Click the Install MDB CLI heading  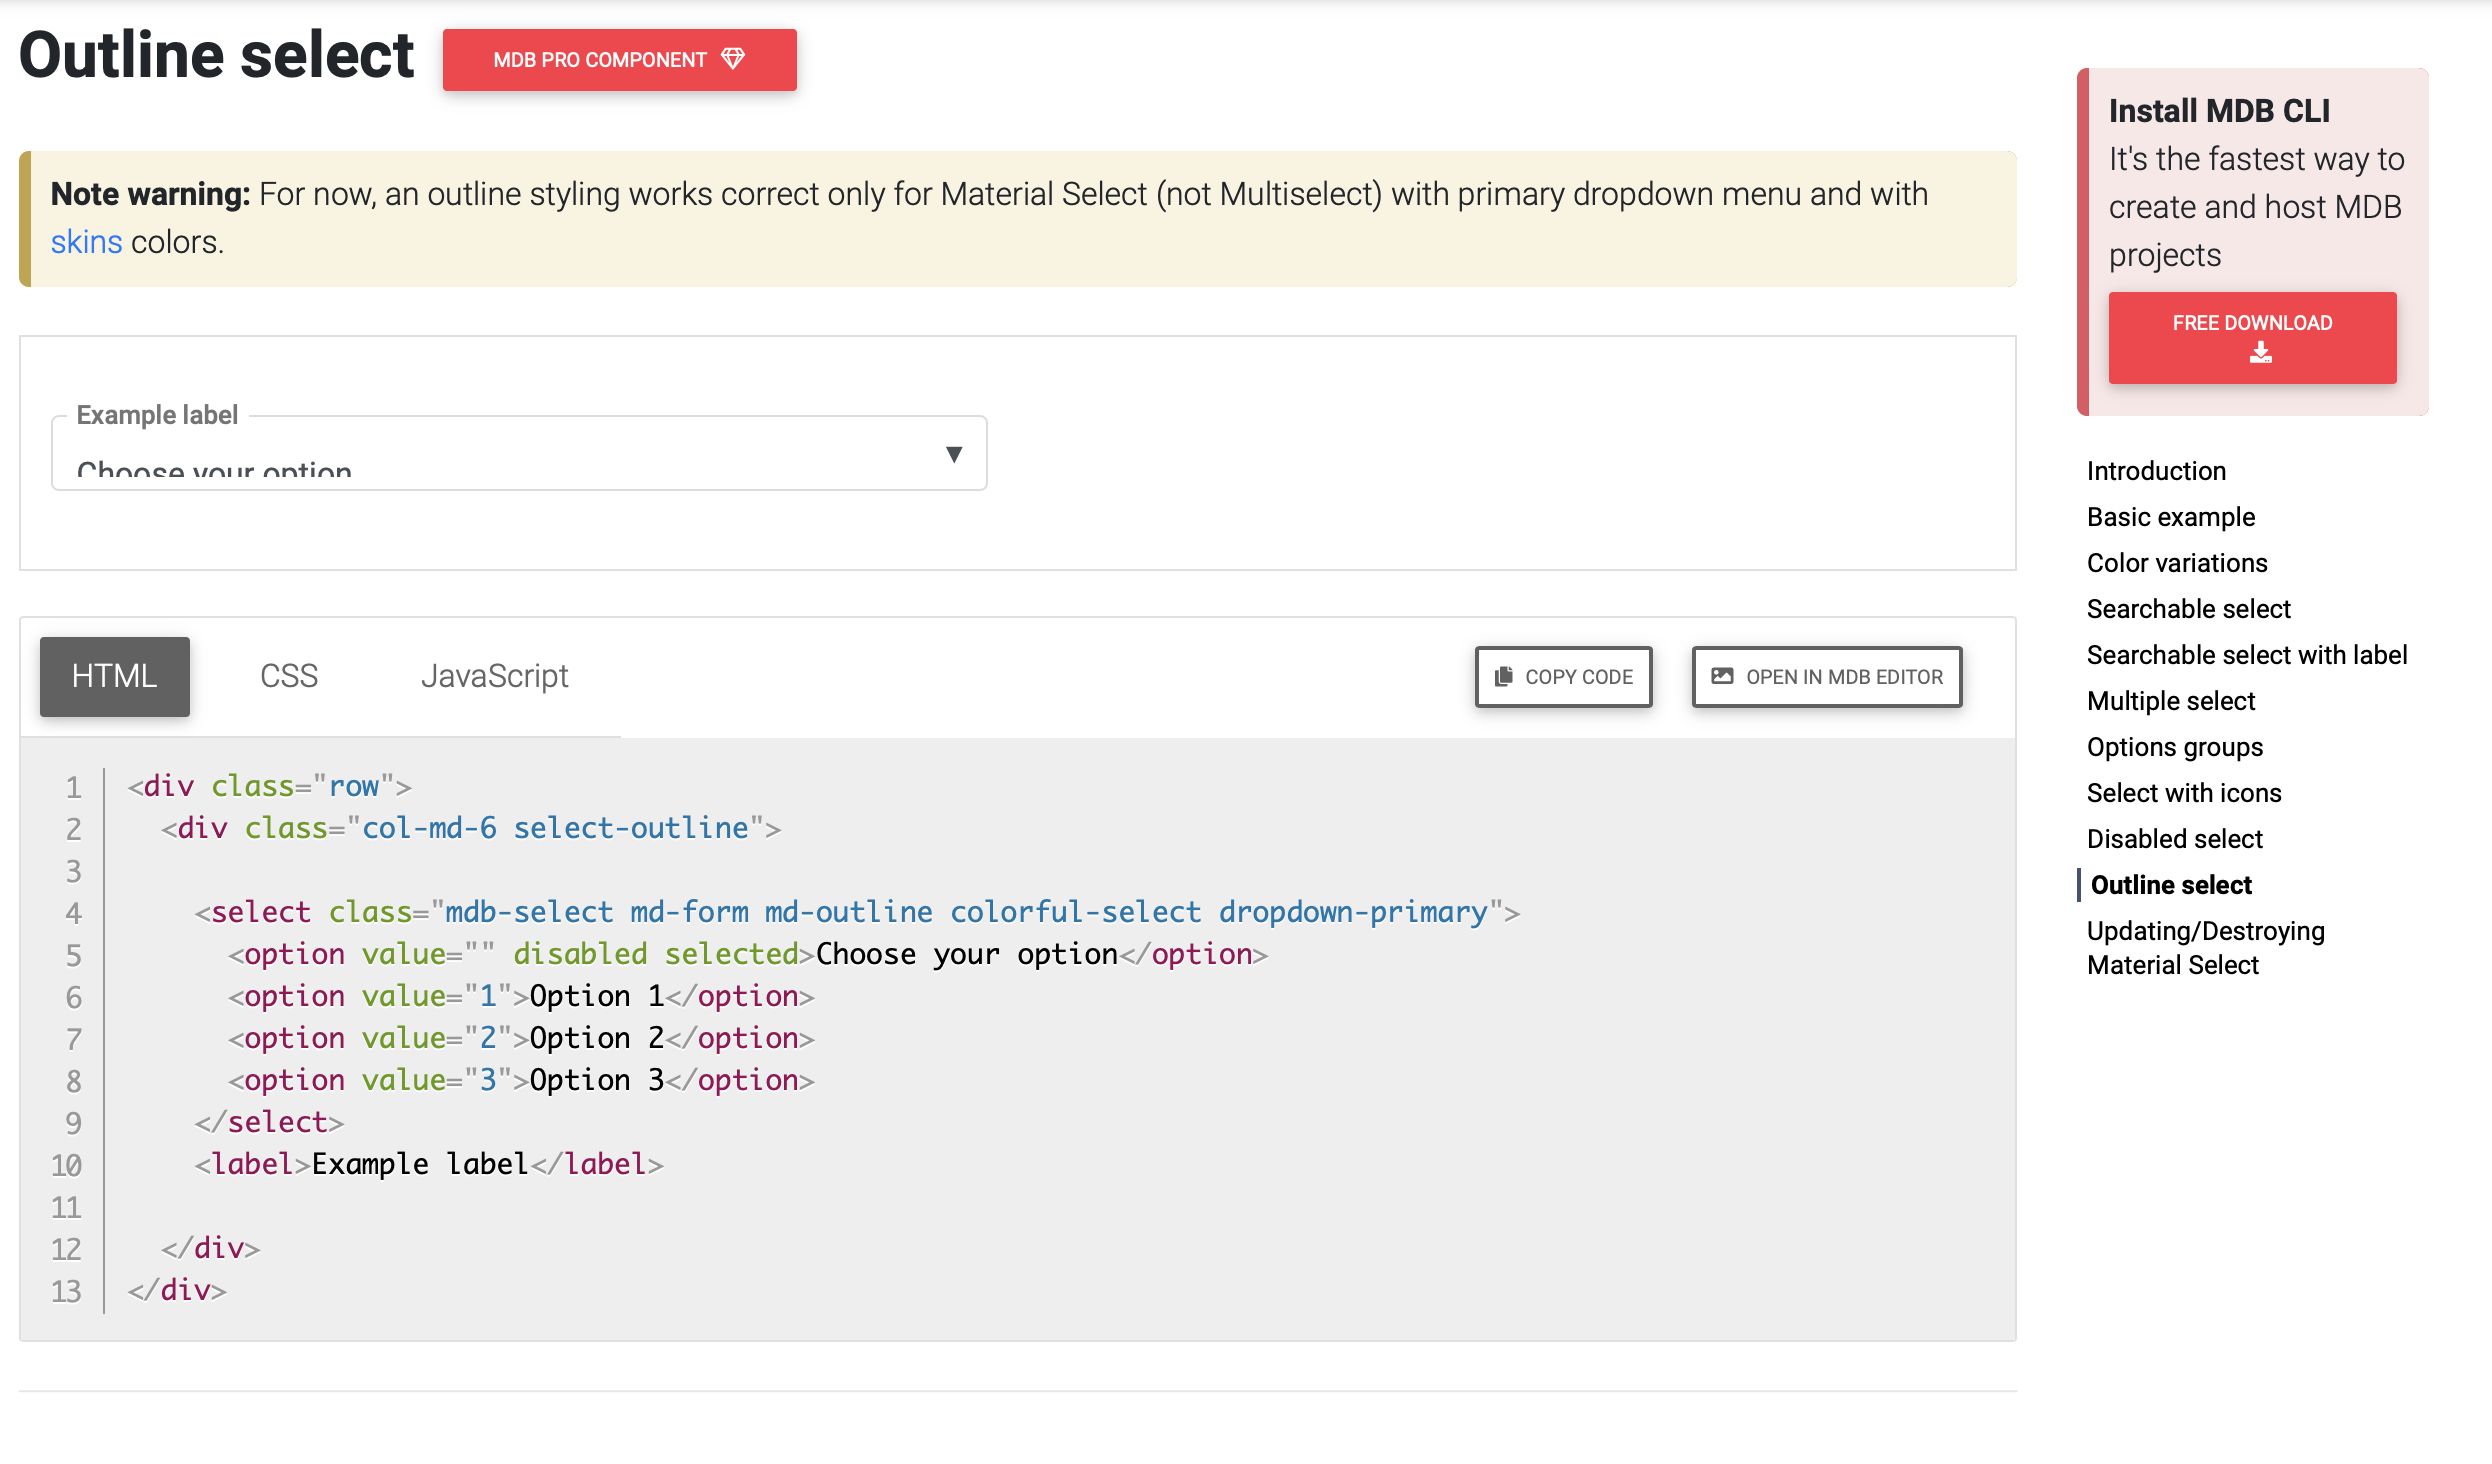pyautogui.click(x=2219, y=111)
